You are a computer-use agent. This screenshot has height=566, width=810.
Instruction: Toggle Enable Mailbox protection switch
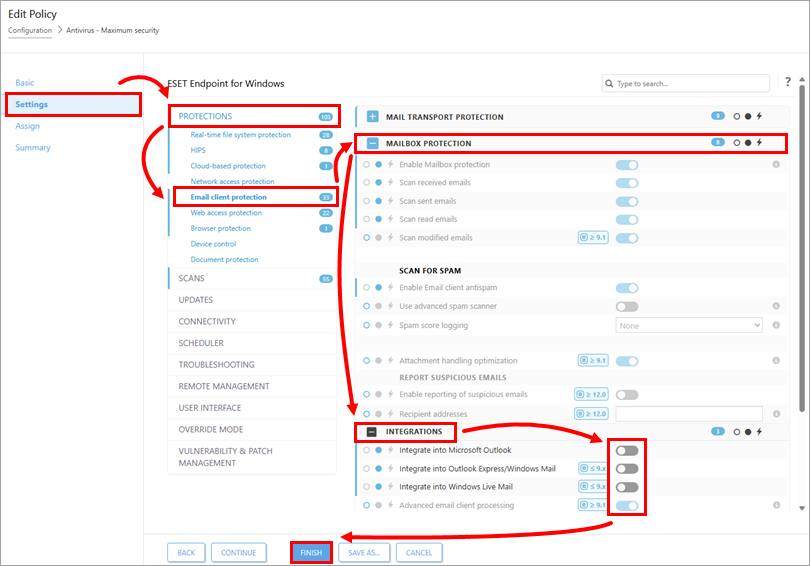click(x=627, y=165)
